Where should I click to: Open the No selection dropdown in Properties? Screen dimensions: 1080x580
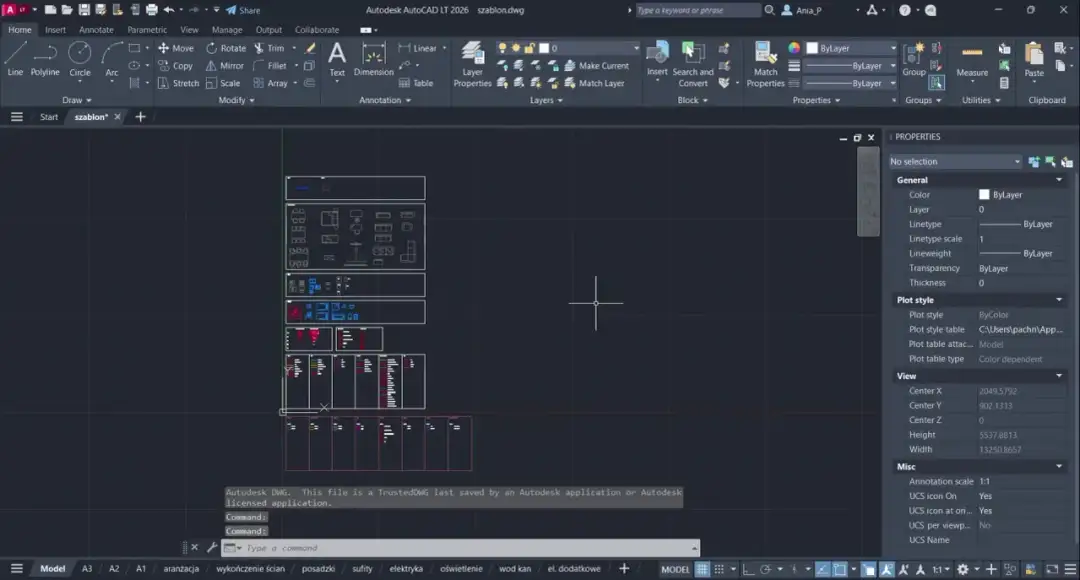coord(955,161)
